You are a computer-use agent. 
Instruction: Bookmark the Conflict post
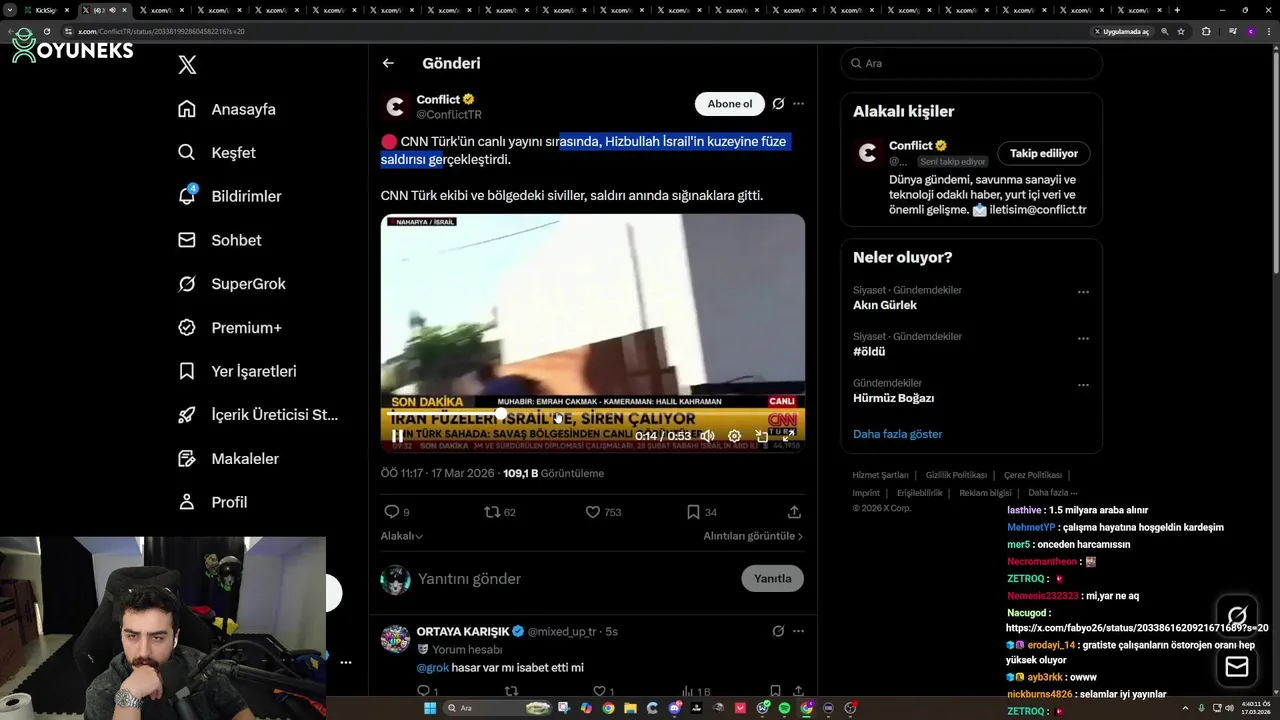click(693, 512)
